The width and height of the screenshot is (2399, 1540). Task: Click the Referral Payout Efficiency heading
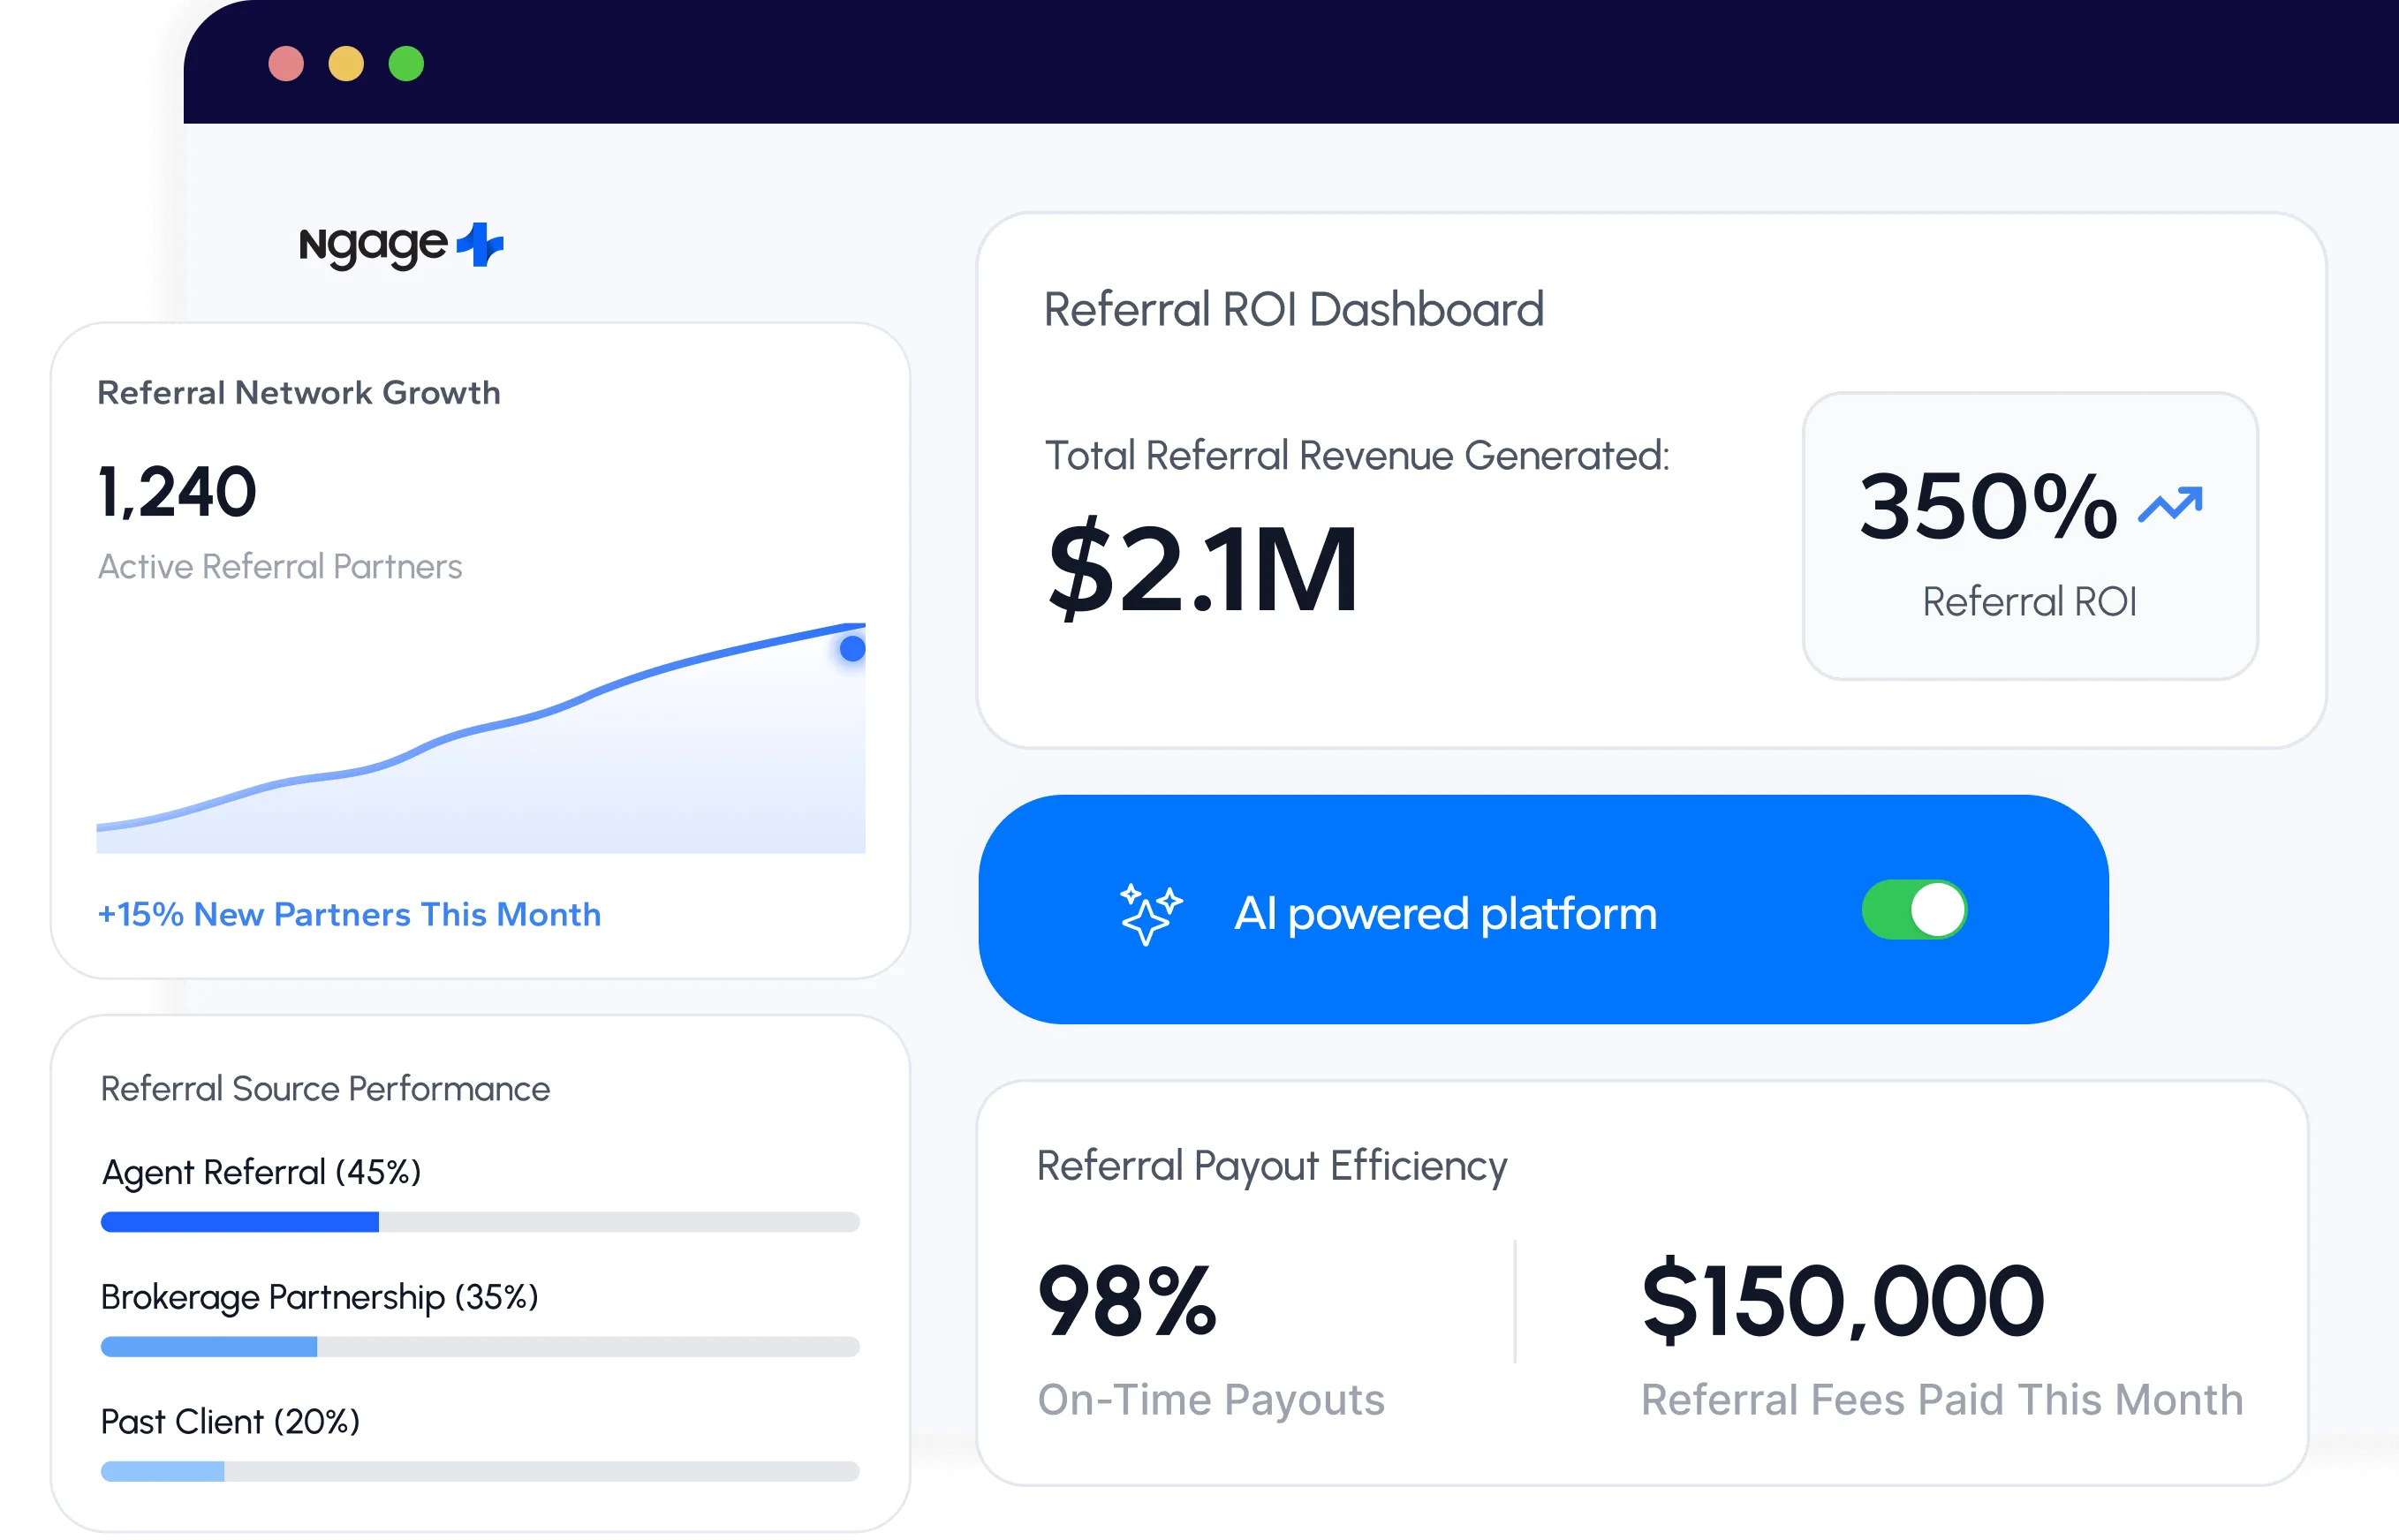(1272, 1167)
